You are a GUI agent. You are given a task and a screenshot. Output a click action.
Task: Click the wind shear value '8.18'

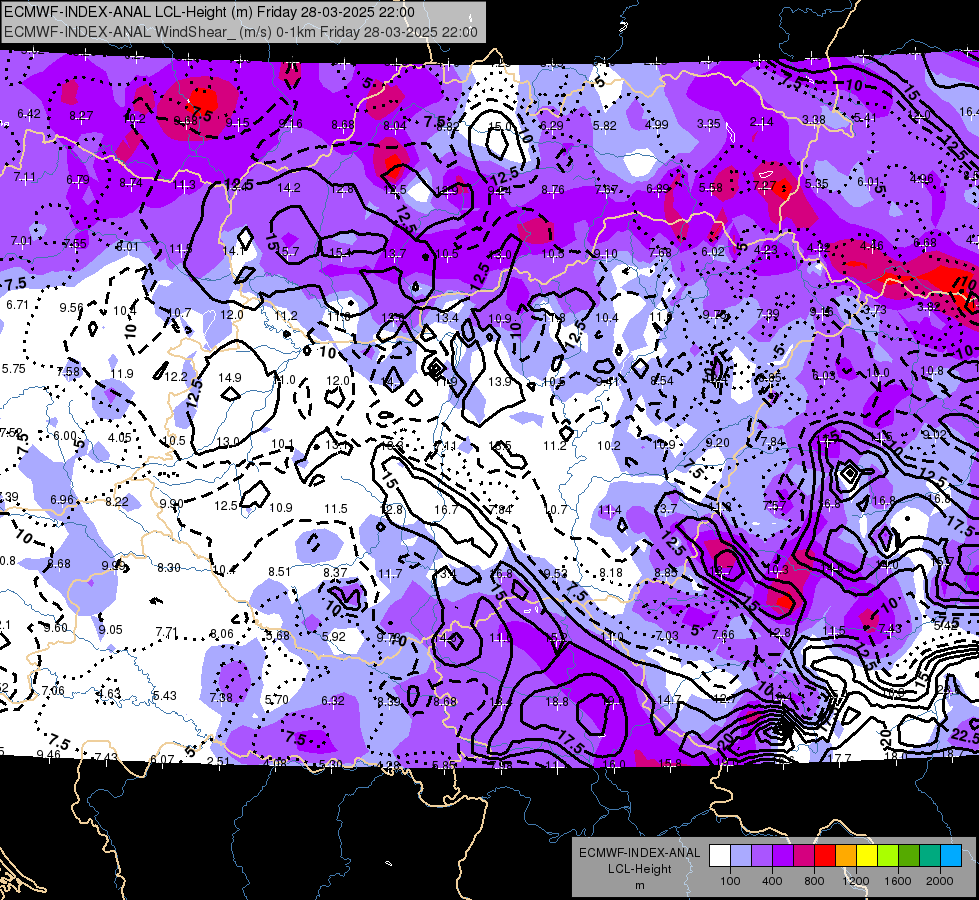[x=611, y=572]
